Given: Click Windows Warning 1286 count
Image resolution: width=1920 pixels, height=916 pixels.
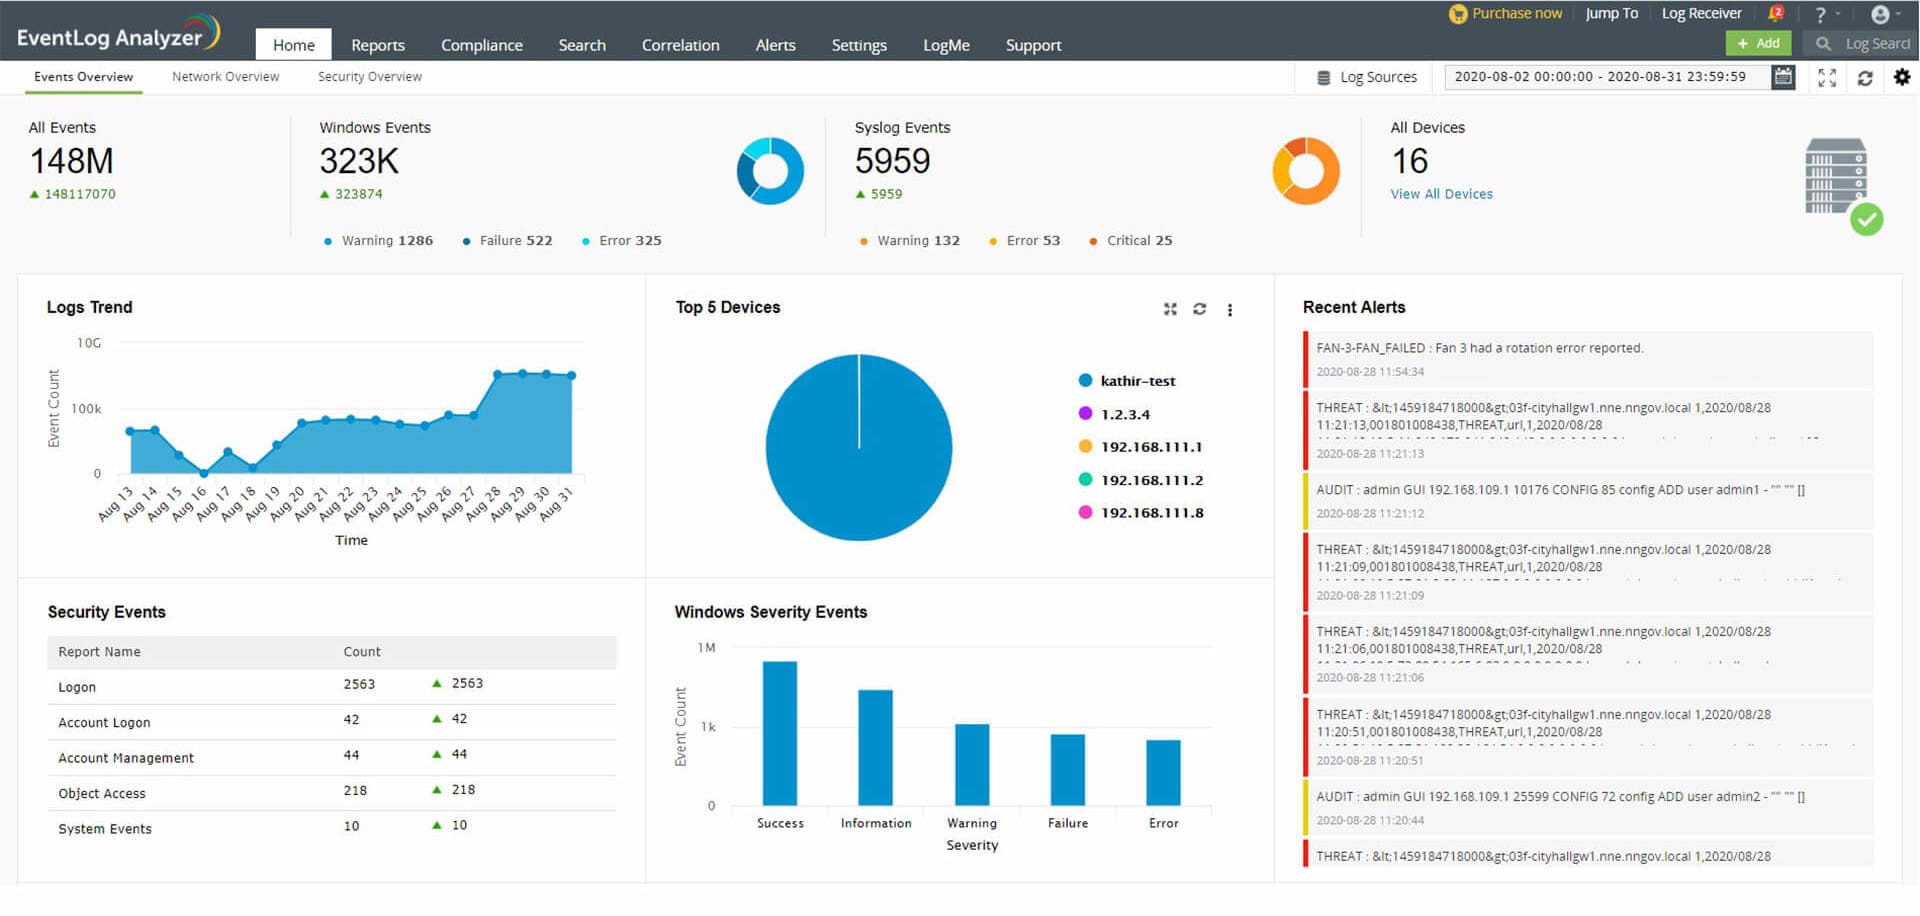Looking at the screenshot, I should point(378,241).
